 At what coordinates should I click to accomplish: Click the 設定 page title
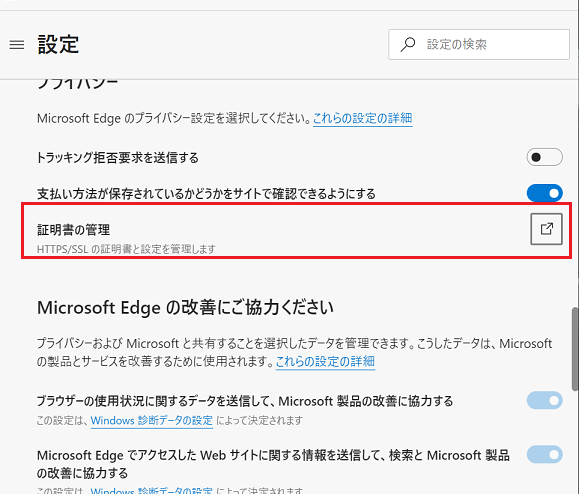pyautogui.click(x=58, y=45)
